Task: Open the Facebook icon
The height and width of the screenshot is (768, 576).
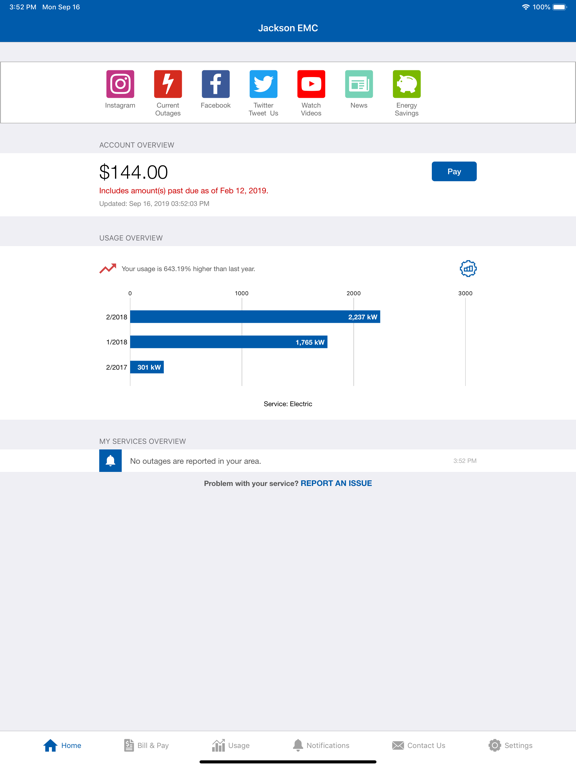Action: (216, 84)
